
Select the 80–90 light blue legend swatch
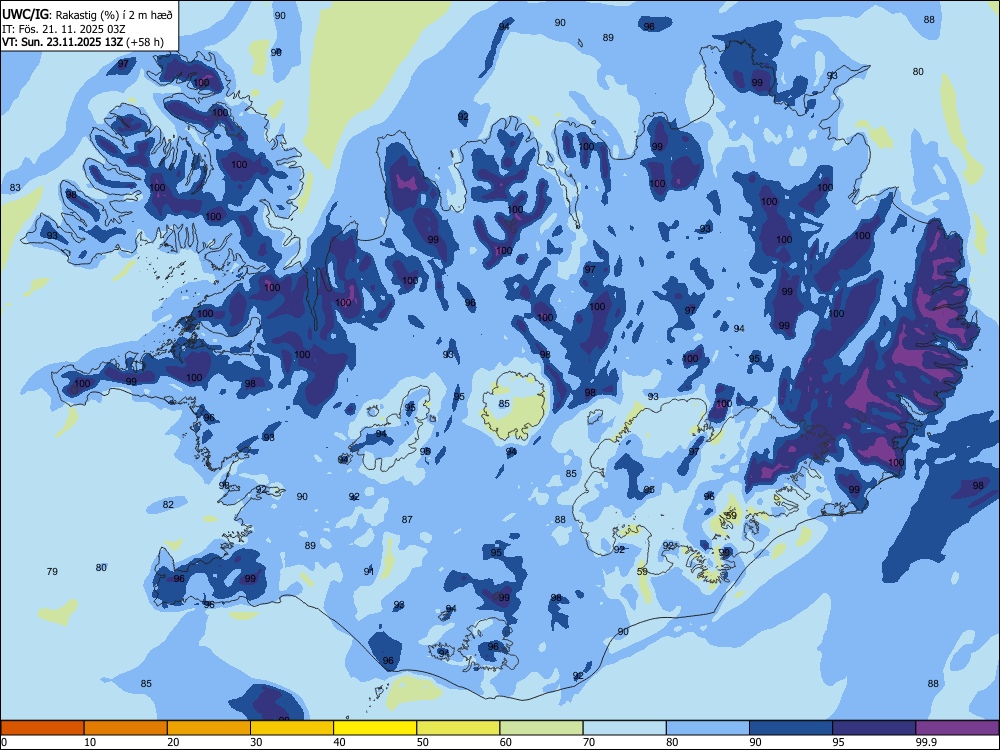[708, 728]
